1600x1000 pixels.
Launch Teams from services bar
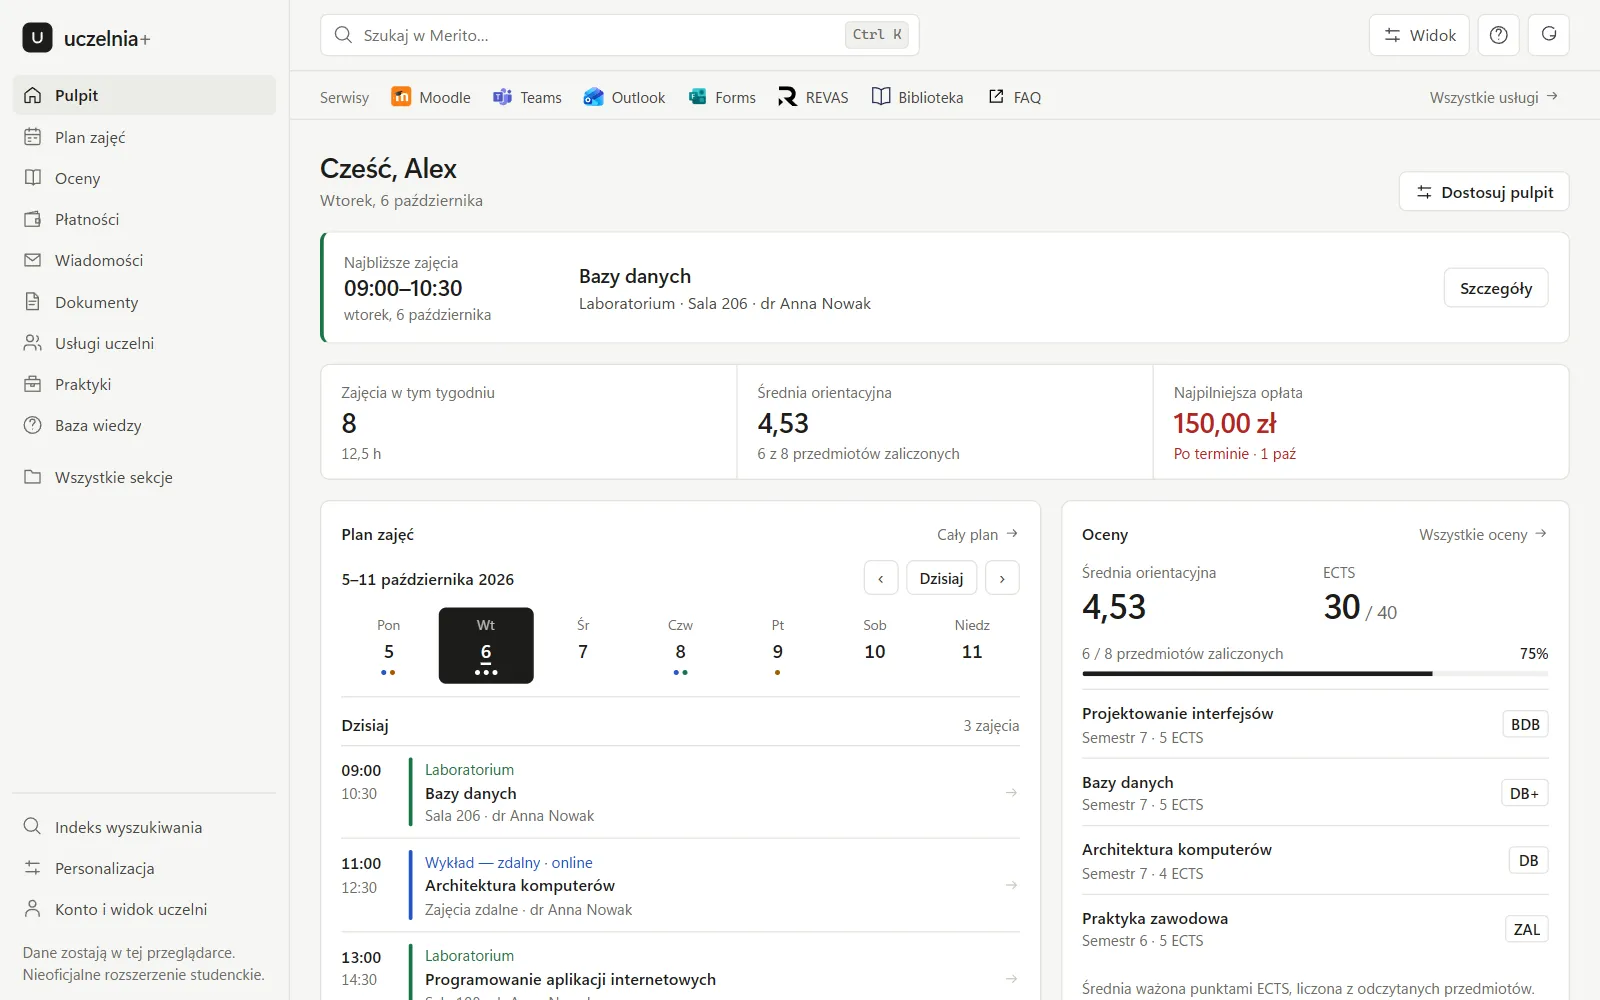click(x=527, y=97)
